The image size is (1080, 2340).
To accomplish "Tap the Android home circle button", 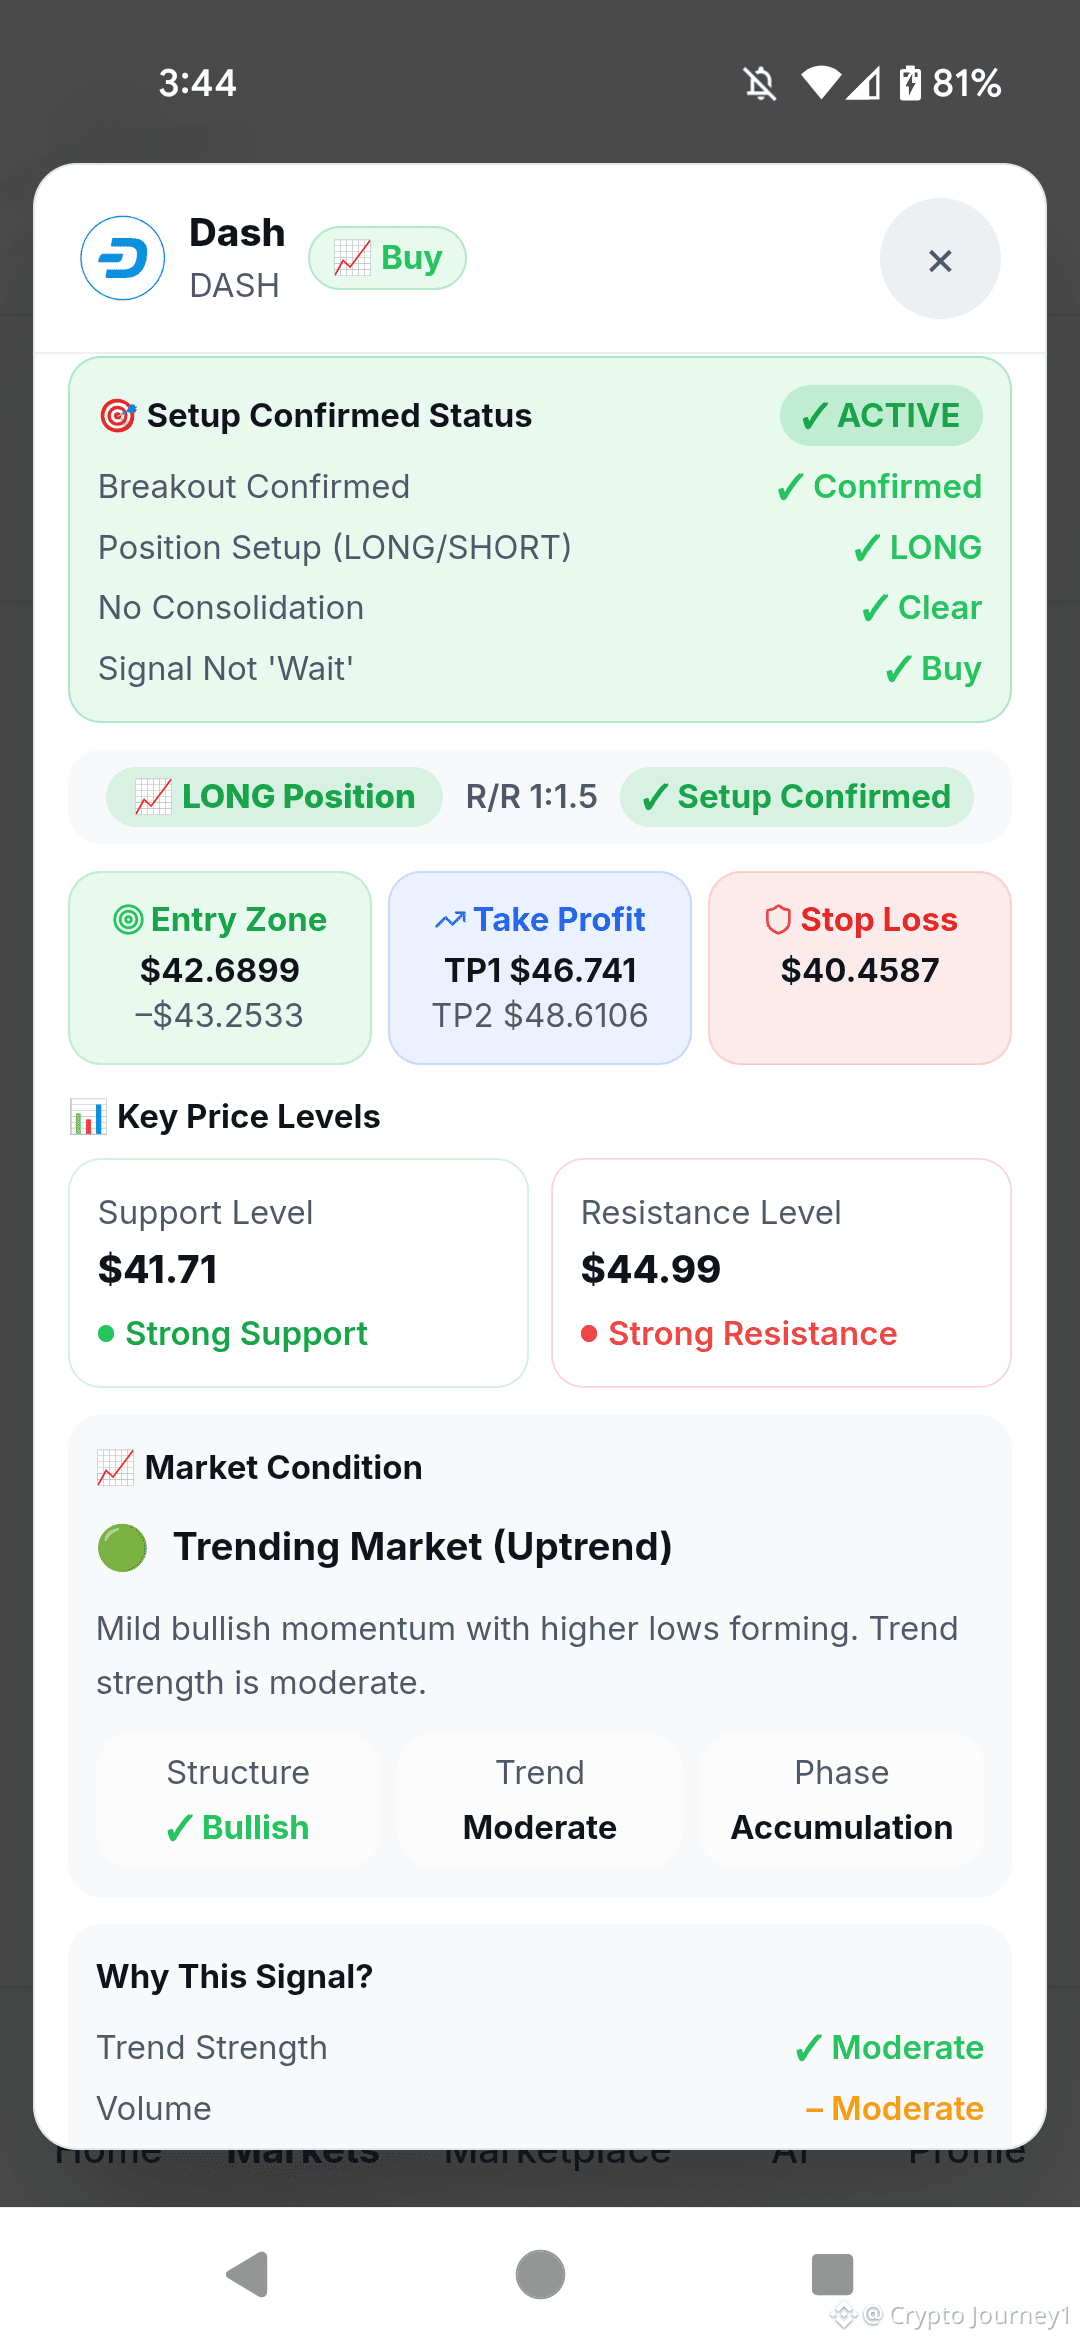I will point(540,2274).
